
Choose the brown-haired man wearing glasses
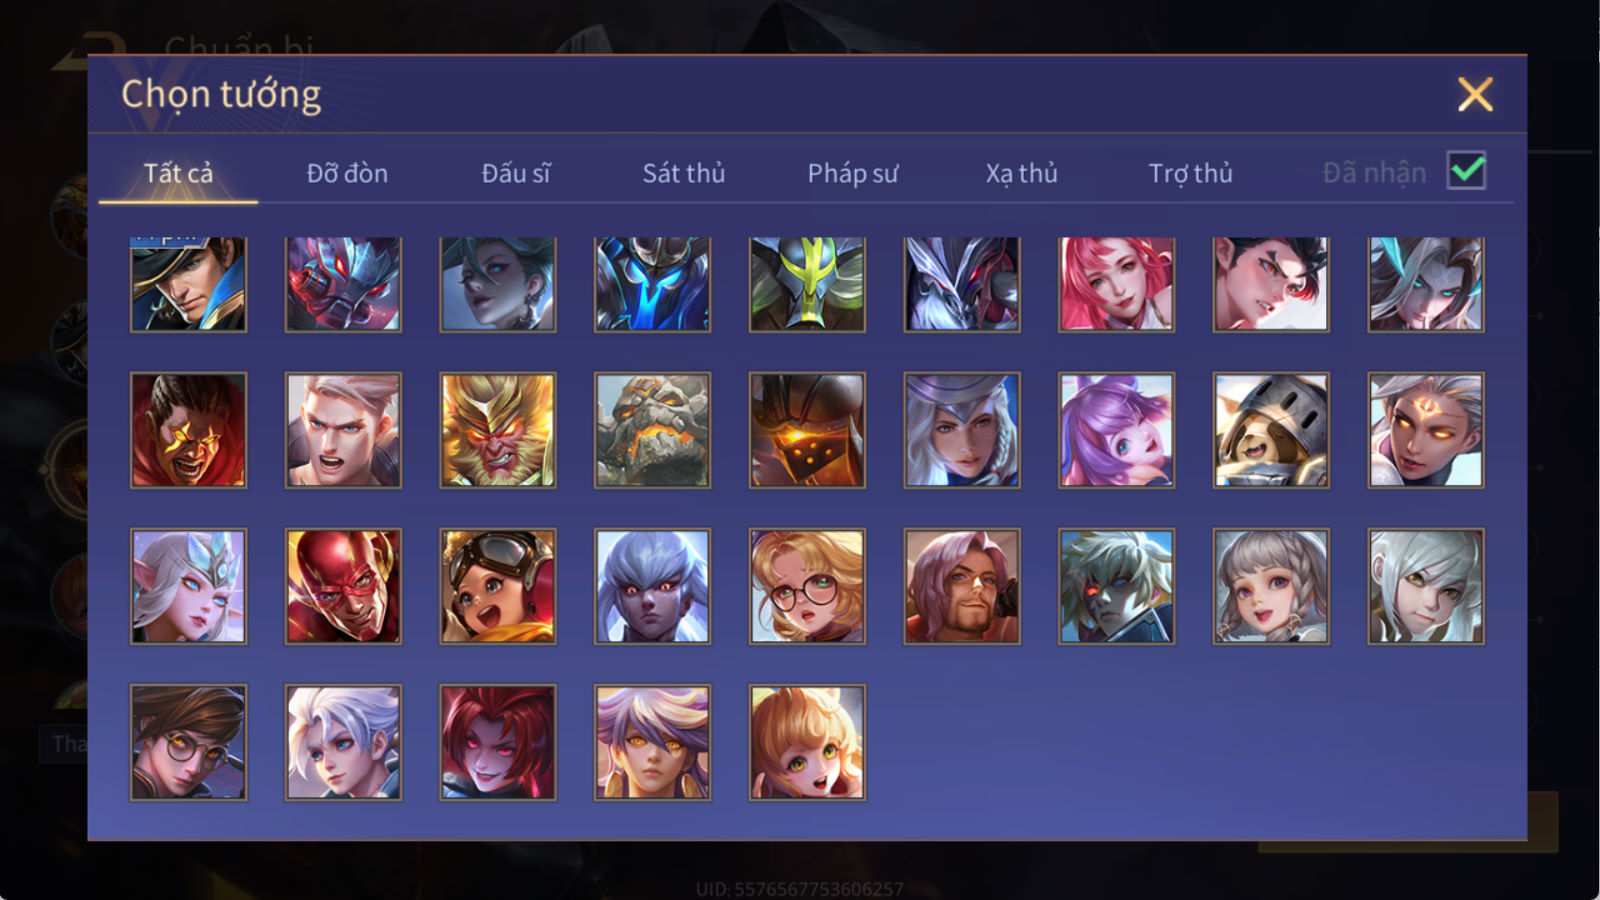point(188,742)
